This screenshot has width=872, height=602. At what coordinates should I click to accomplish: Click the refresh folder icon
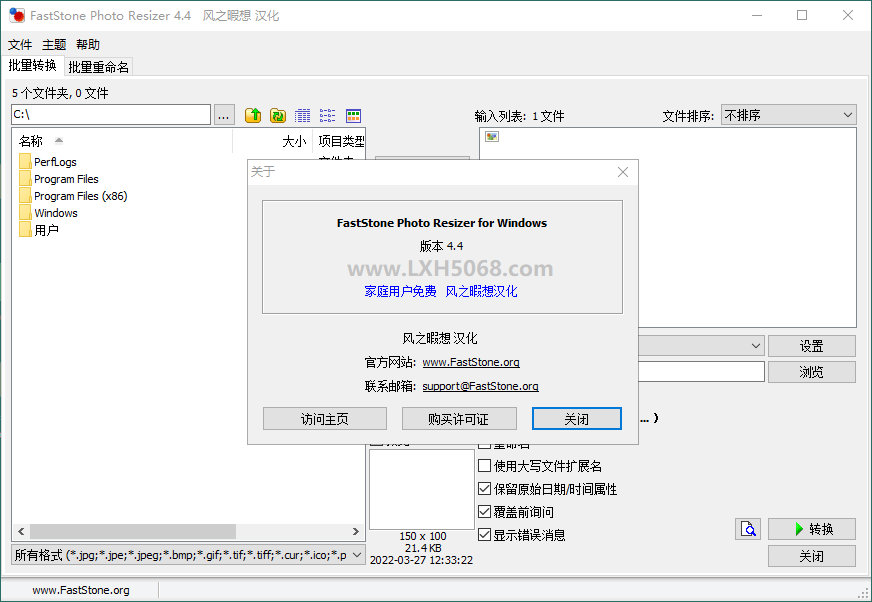278,115
